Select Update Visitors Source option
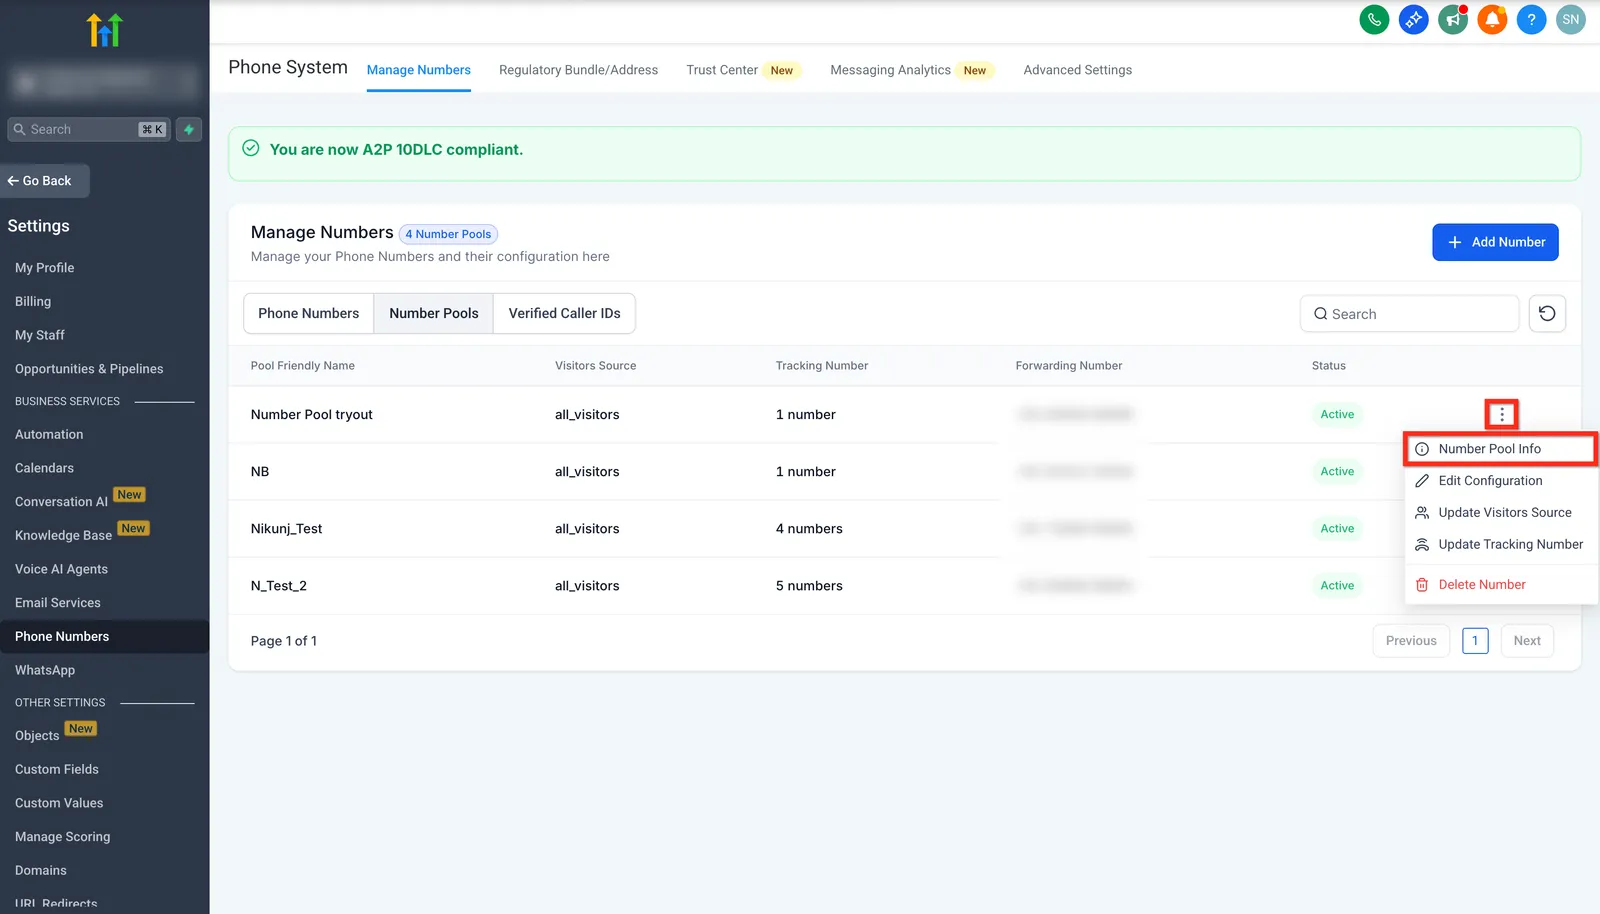The image size is (1600, 914). tap(1500, 513)
